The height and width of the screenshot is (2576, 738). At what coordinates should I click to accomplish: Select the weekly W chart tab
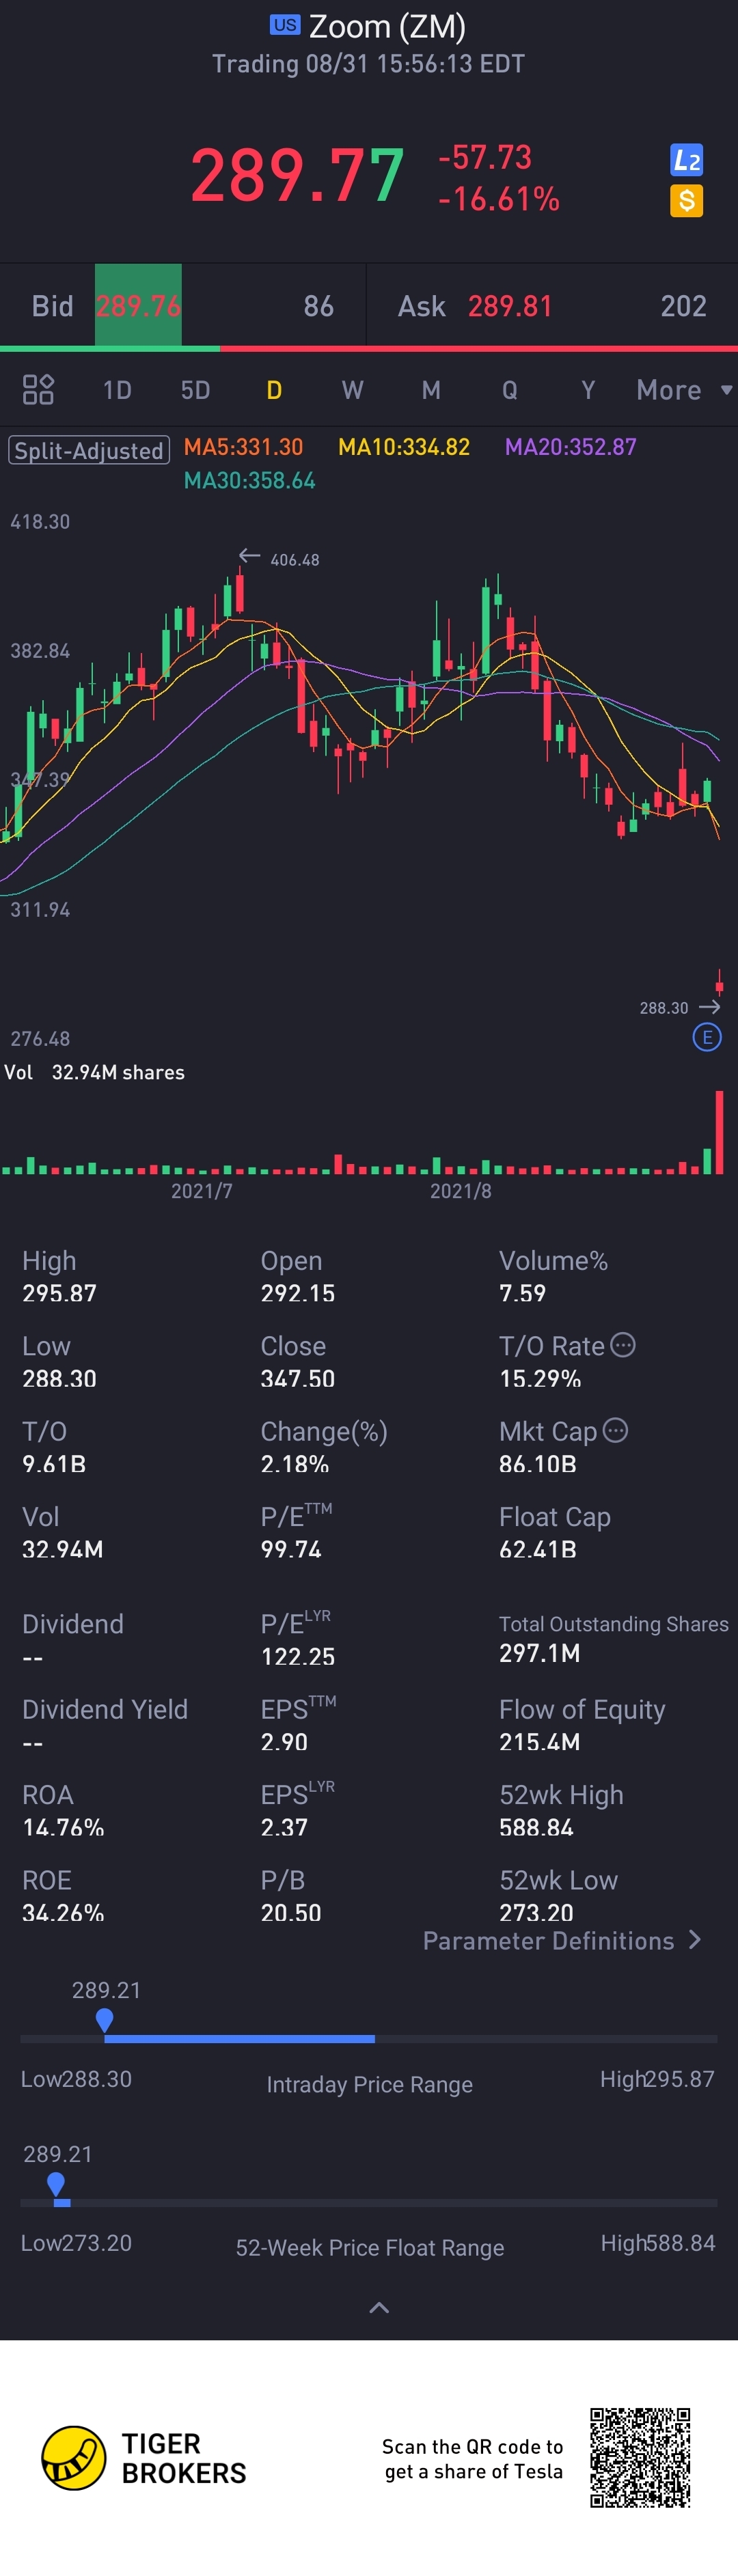pyautogui.click(x=352, y=390)
